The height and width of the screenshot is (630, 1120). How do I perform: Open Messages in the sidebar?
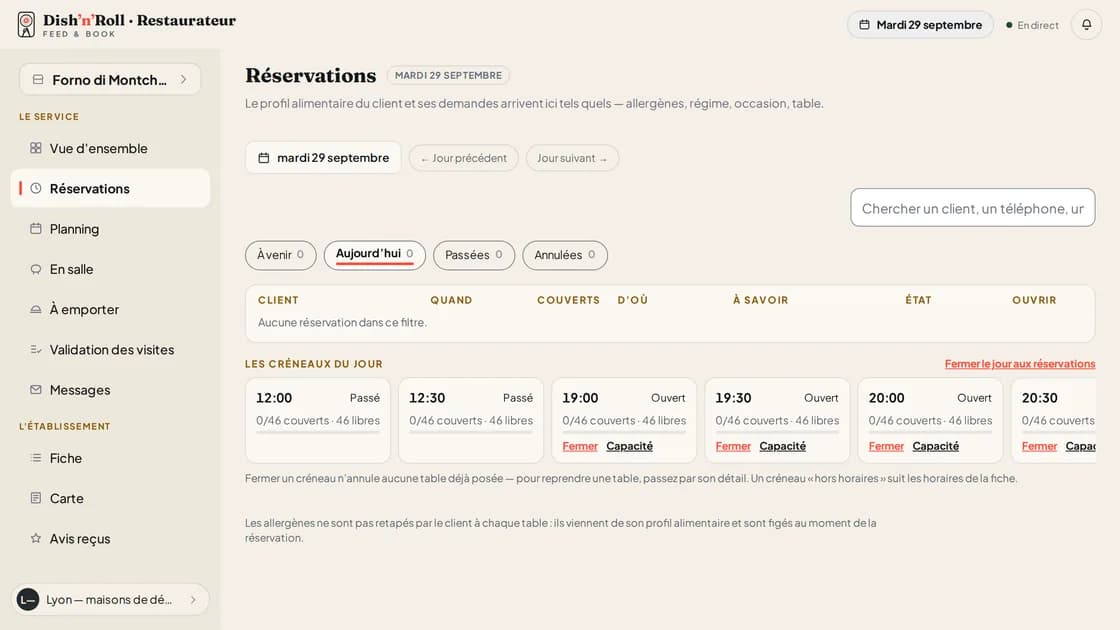[x=110, y=390]
